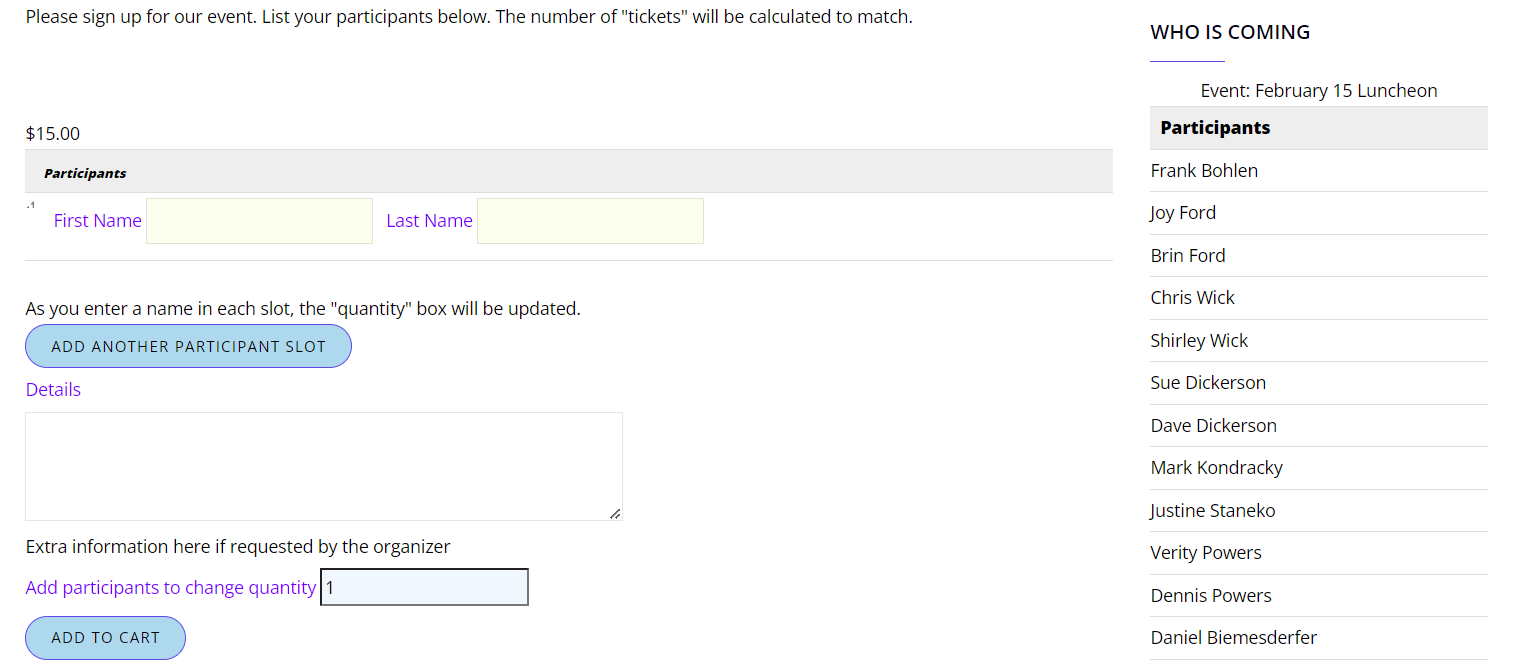Select Frank Bohlen in the participants list
This screenshot has height=664, width=1527.
(x=1204, y=171)
